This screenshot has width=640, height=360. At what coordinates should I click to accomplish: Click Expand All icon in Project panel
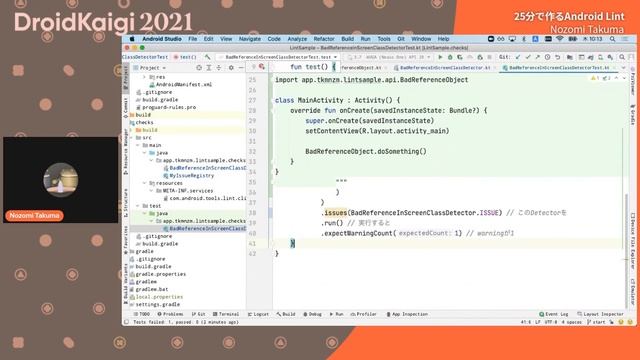[209, 68]
